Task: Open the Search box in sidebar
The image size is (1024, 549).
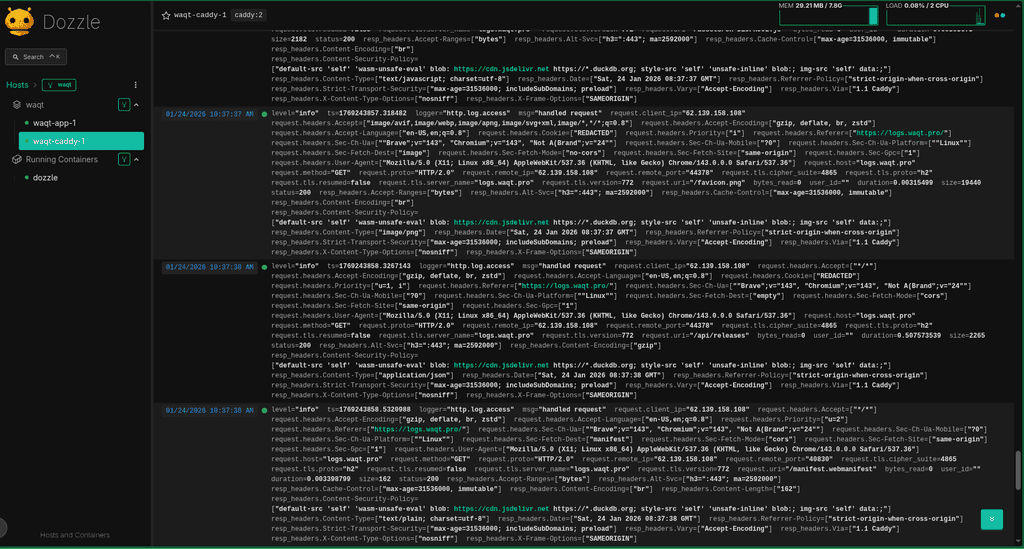Action: coord(36,57)
